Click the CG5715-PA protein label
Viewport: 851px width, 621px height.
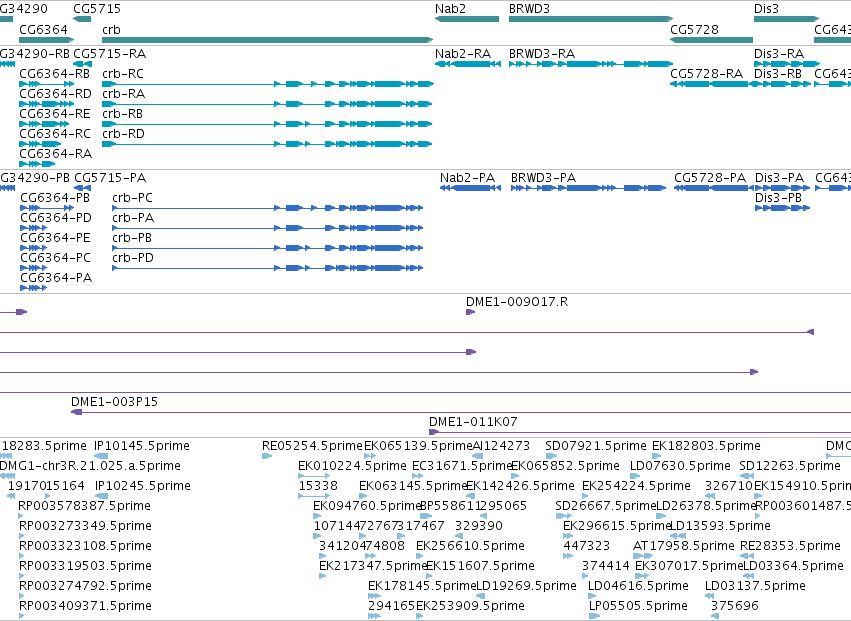pos(110,178)
